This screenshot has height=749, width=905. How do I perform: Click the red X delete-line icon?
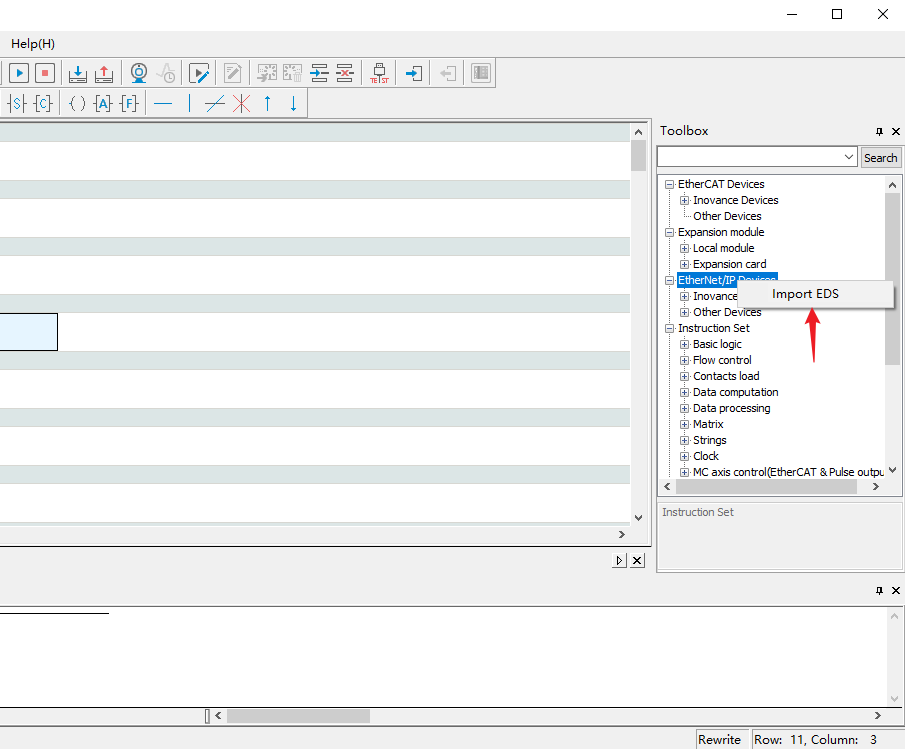(241, 103)
